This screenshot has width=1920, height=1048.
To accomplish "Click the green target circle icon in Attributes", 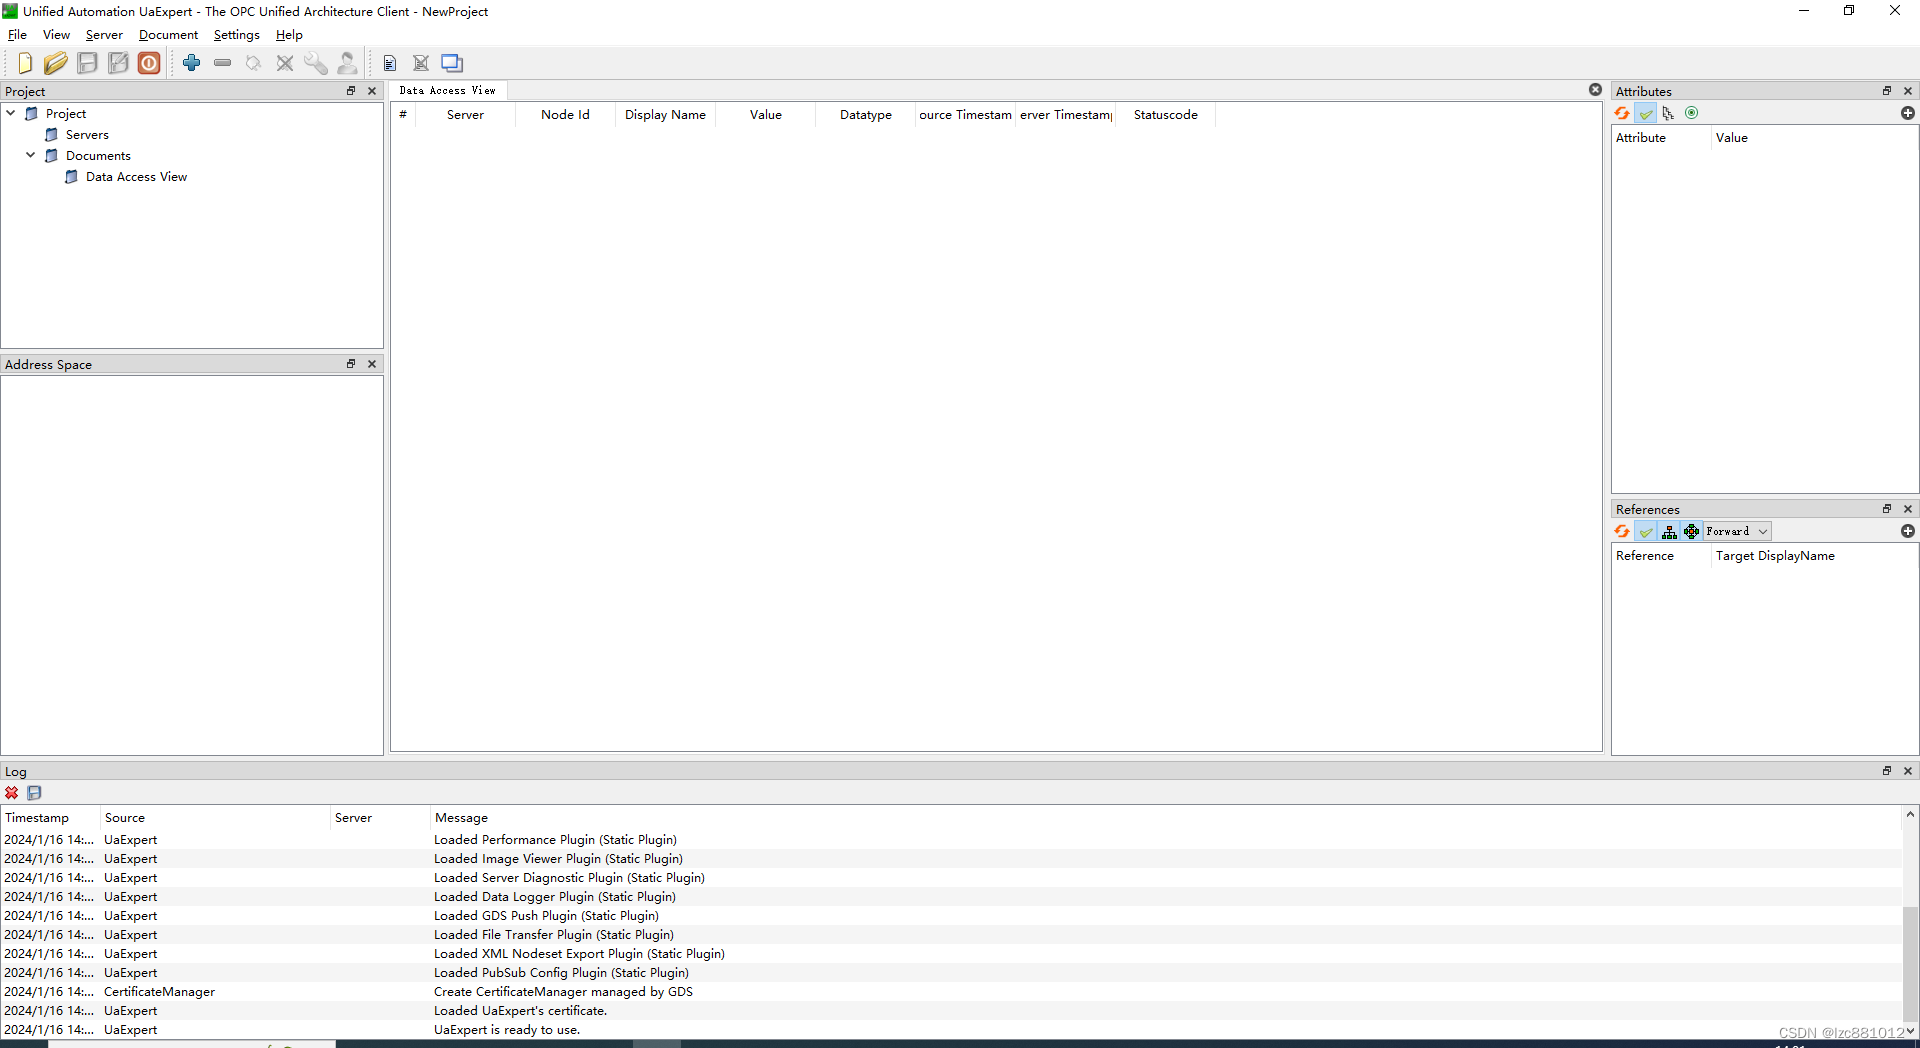I will click(1691, 113).
